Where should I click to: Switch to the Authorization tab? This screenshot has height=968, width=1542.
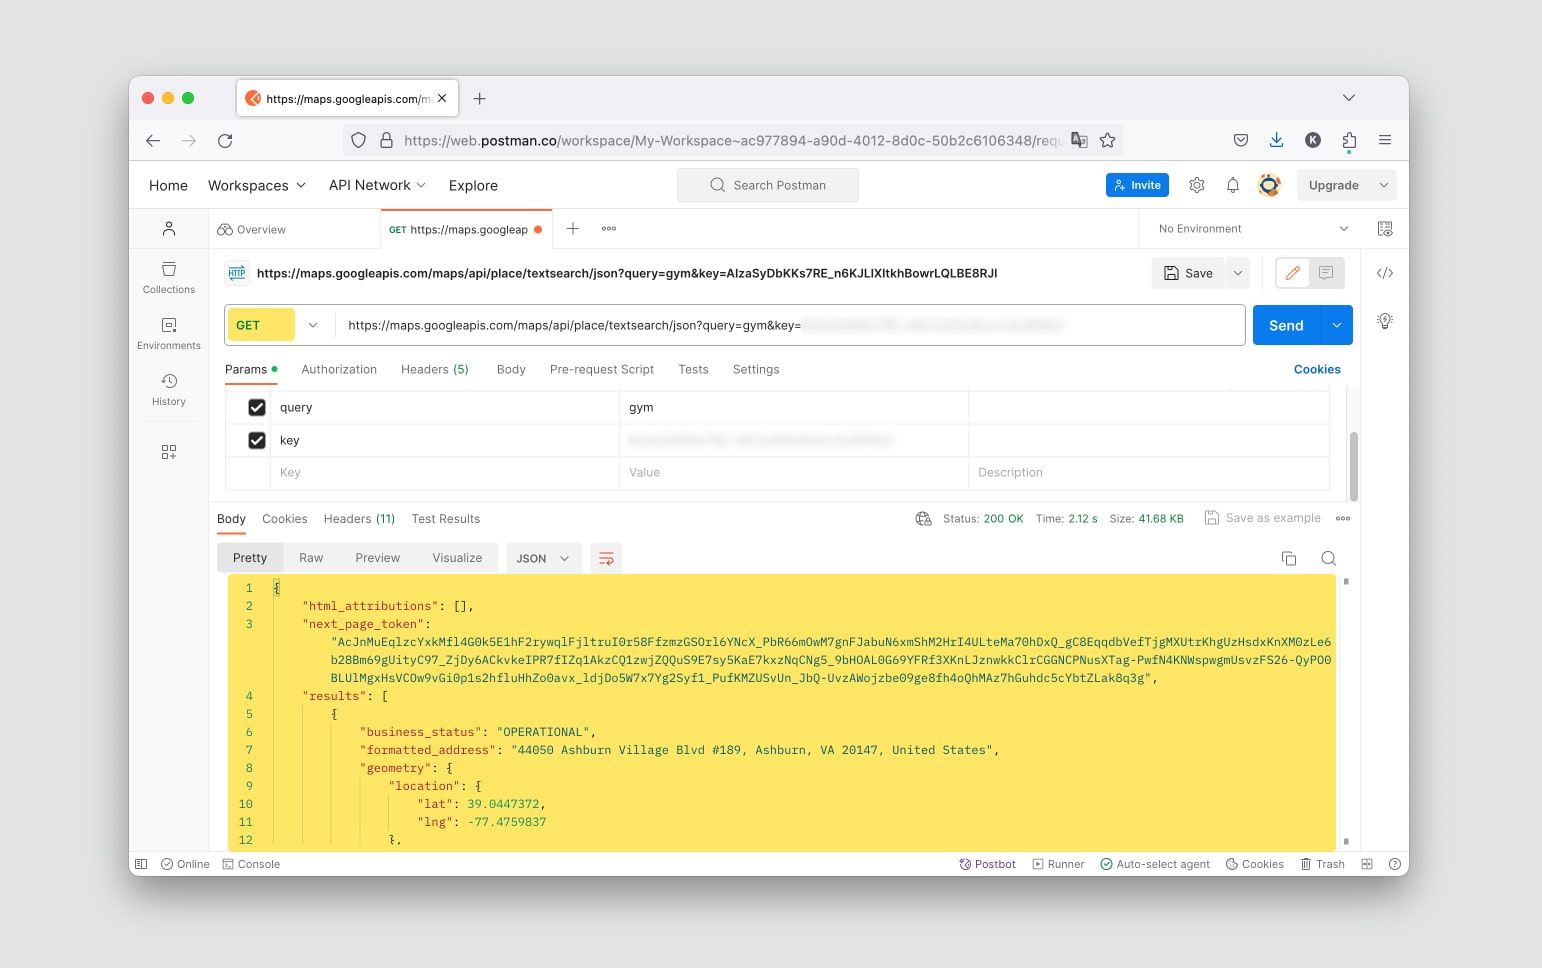[x=339, y=369]
